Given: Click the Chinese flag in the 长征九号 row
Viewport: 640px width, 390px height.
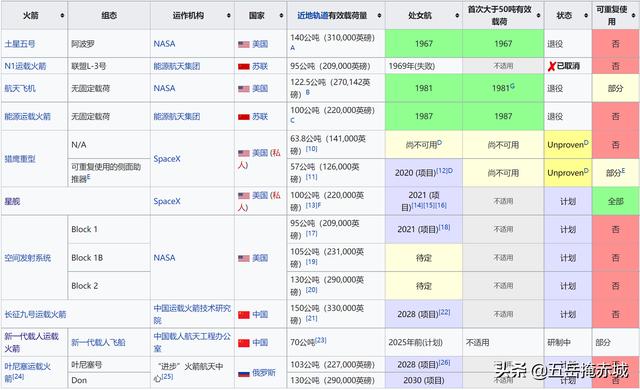Looking at the screenshot, I should tap(244, 315).
